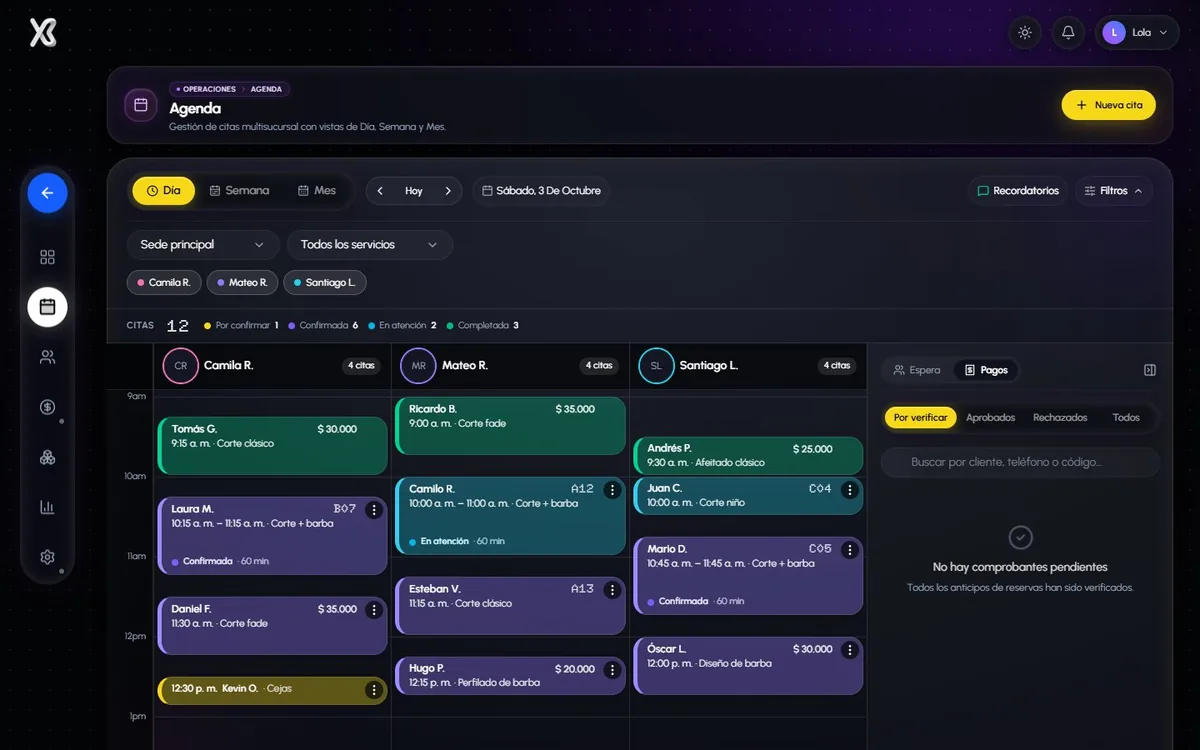Toggle the Santiago L. staff filter chip
This screenshot has height=750, width=1200.
325,283
